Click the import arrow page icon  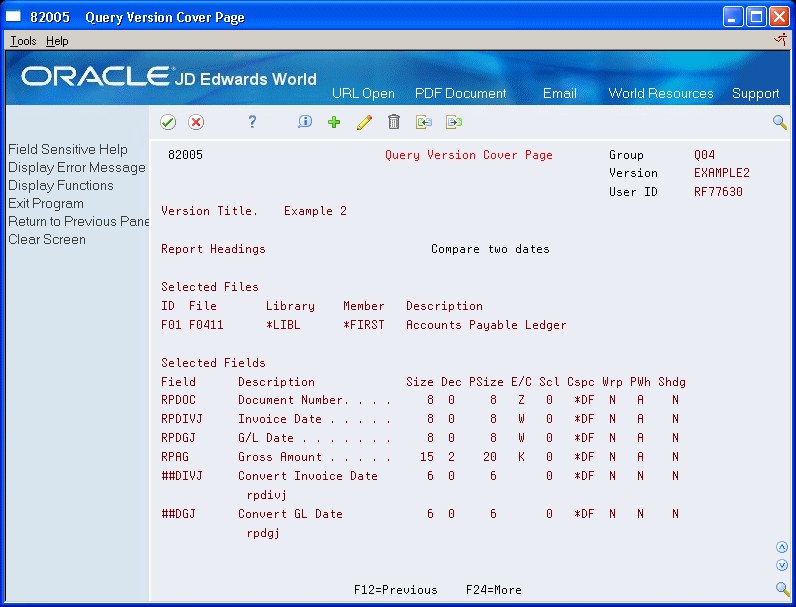[x=424, y=122]
